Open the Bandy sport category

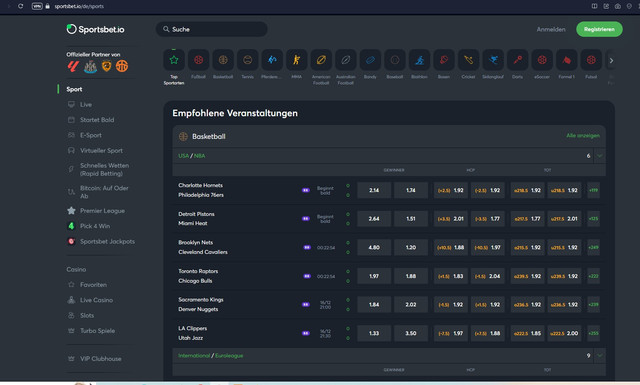(x=370, y=60)
